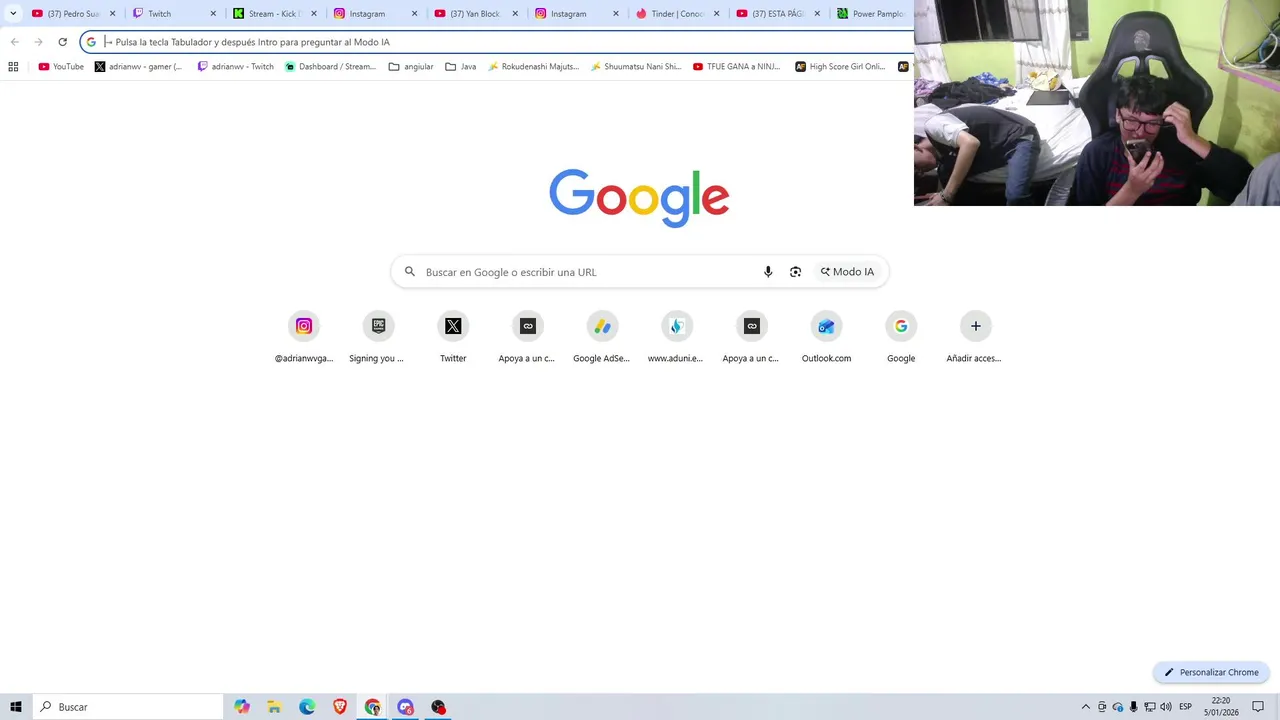Switch to the Twitch tab
Viewport: 1280px width, 720px height.
[174, 14]
